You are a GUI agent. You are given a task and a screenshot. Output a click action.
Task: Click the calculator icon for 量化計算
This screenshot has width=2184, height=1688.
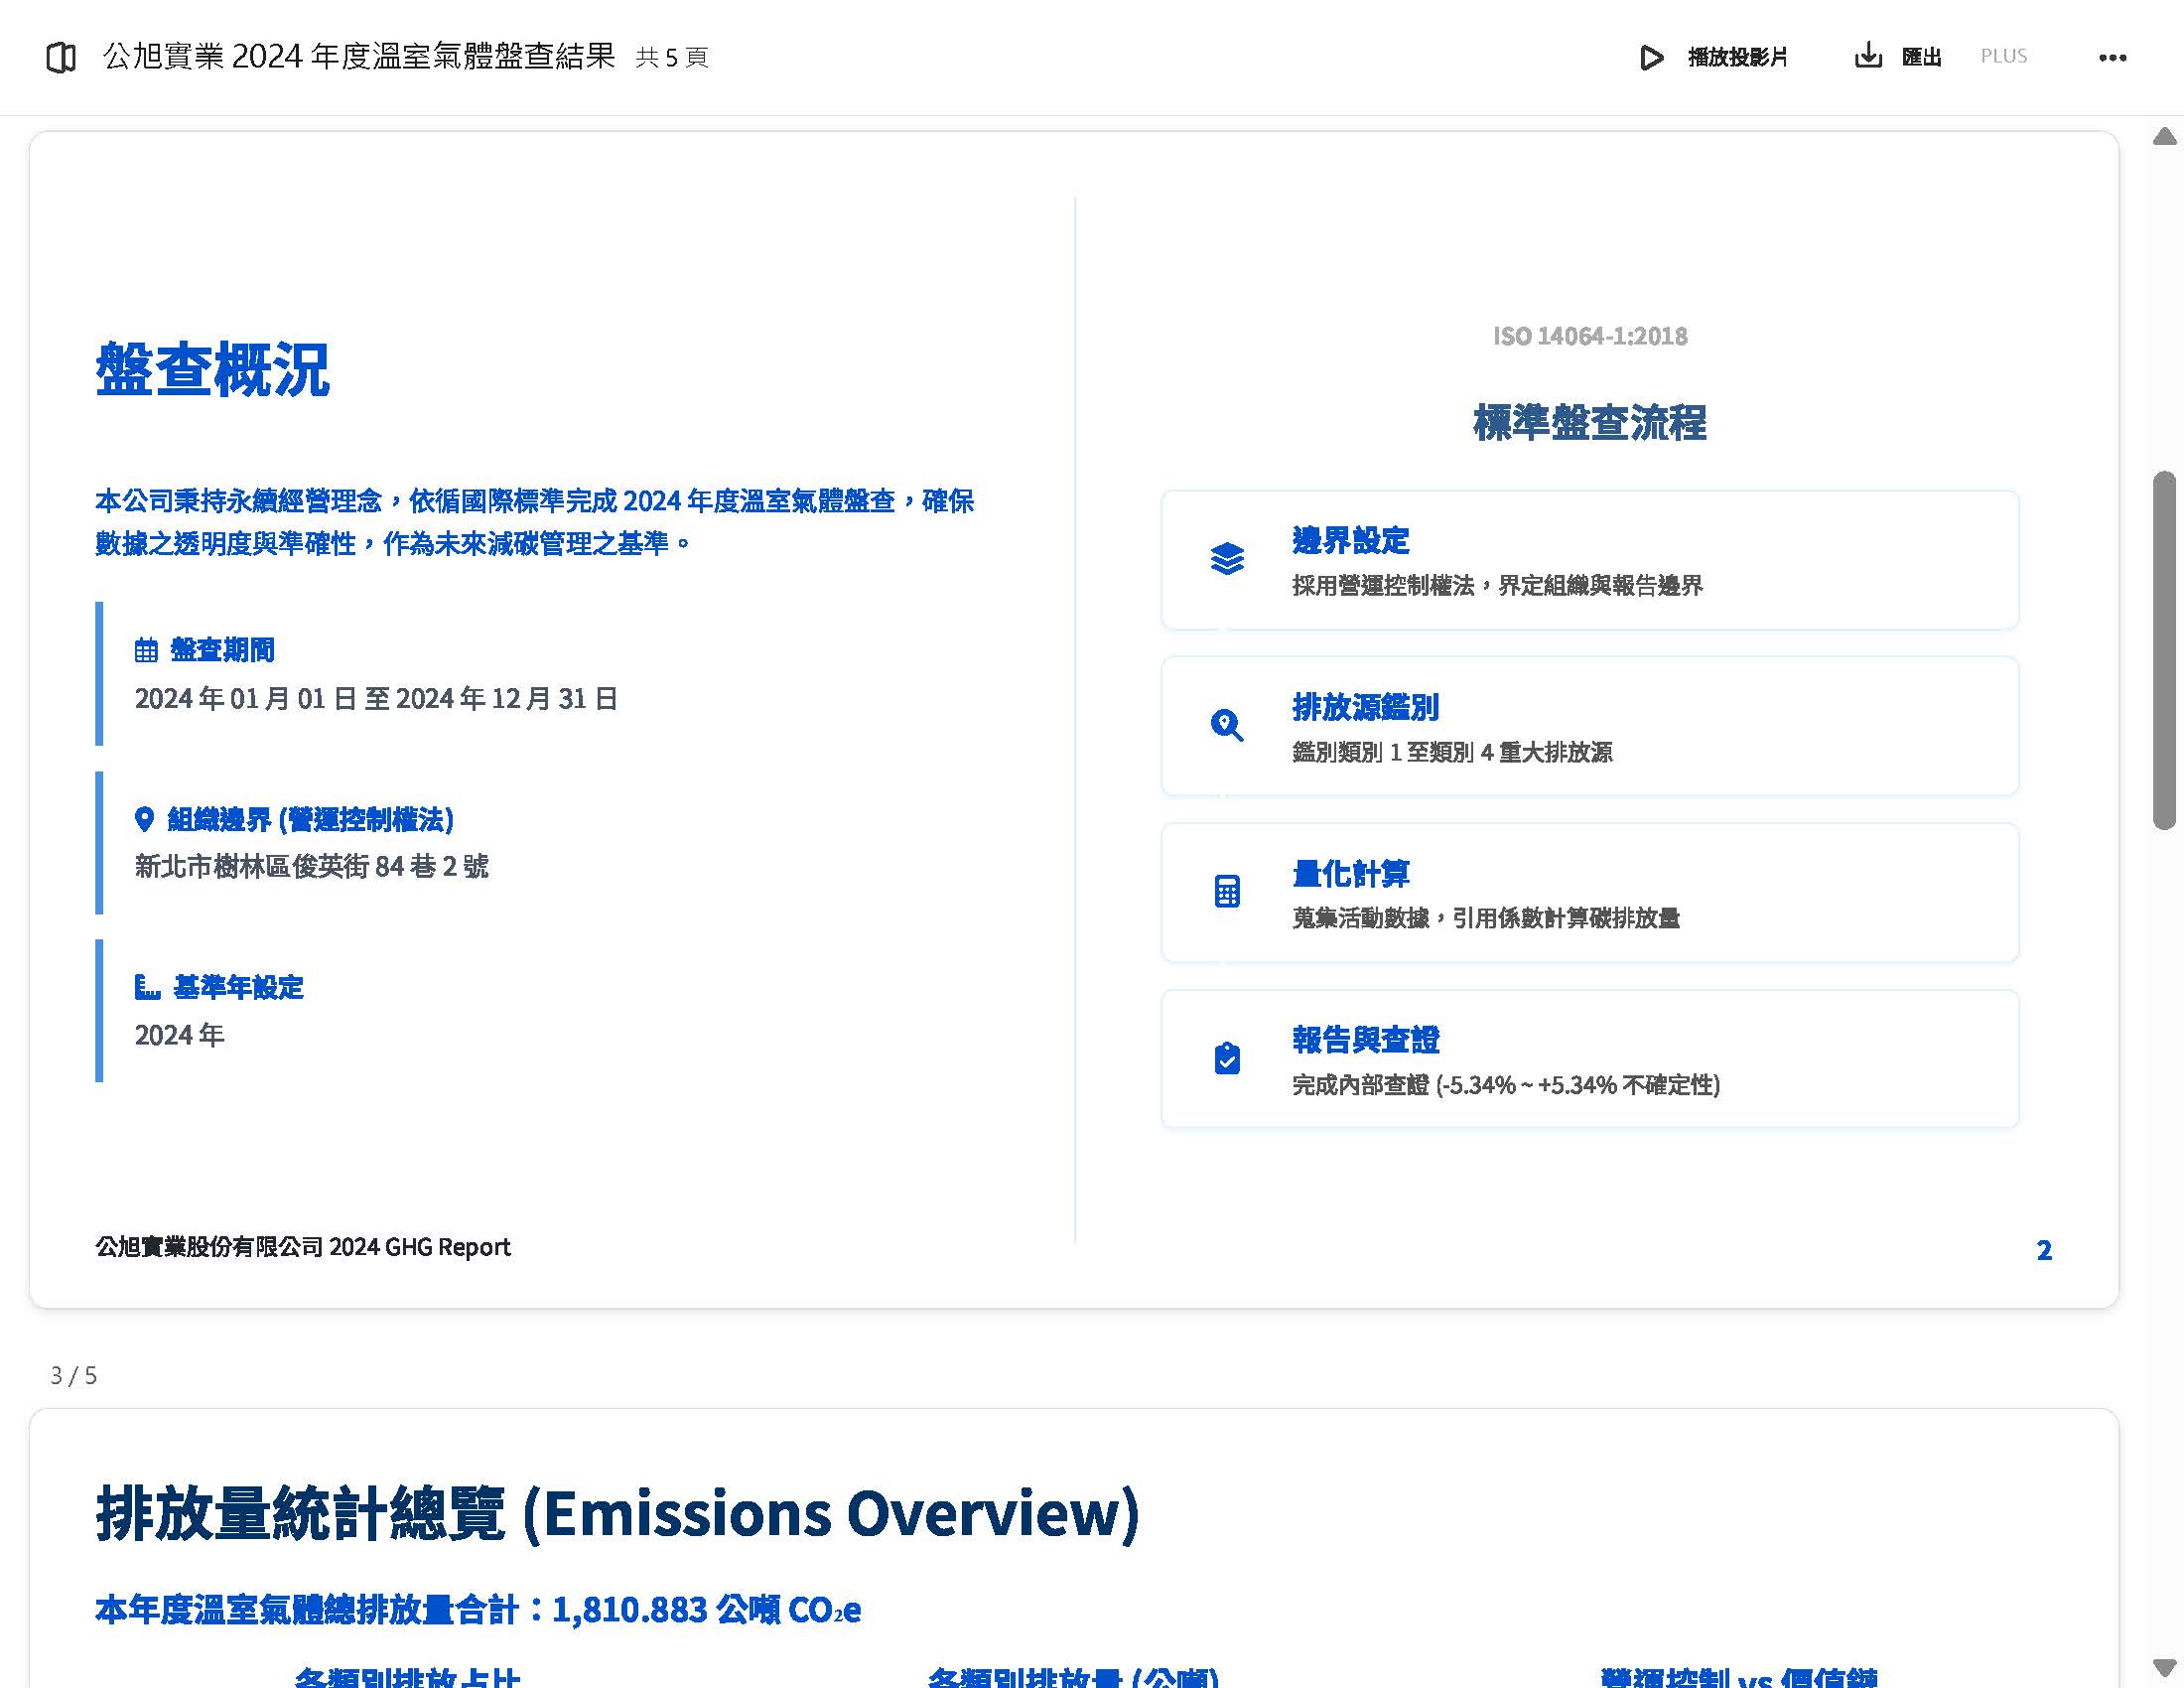coord(1227,891)
